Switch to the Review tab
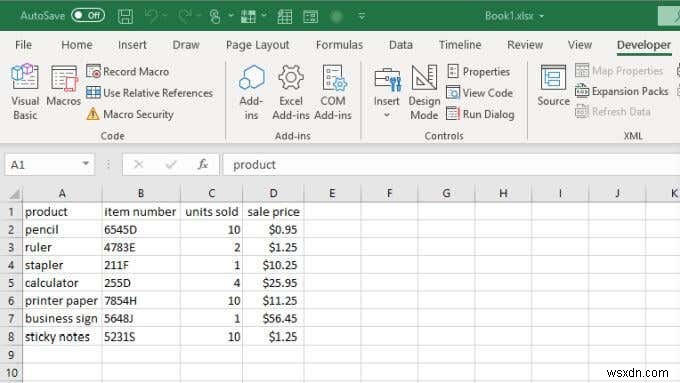 (x=525, y=45)
